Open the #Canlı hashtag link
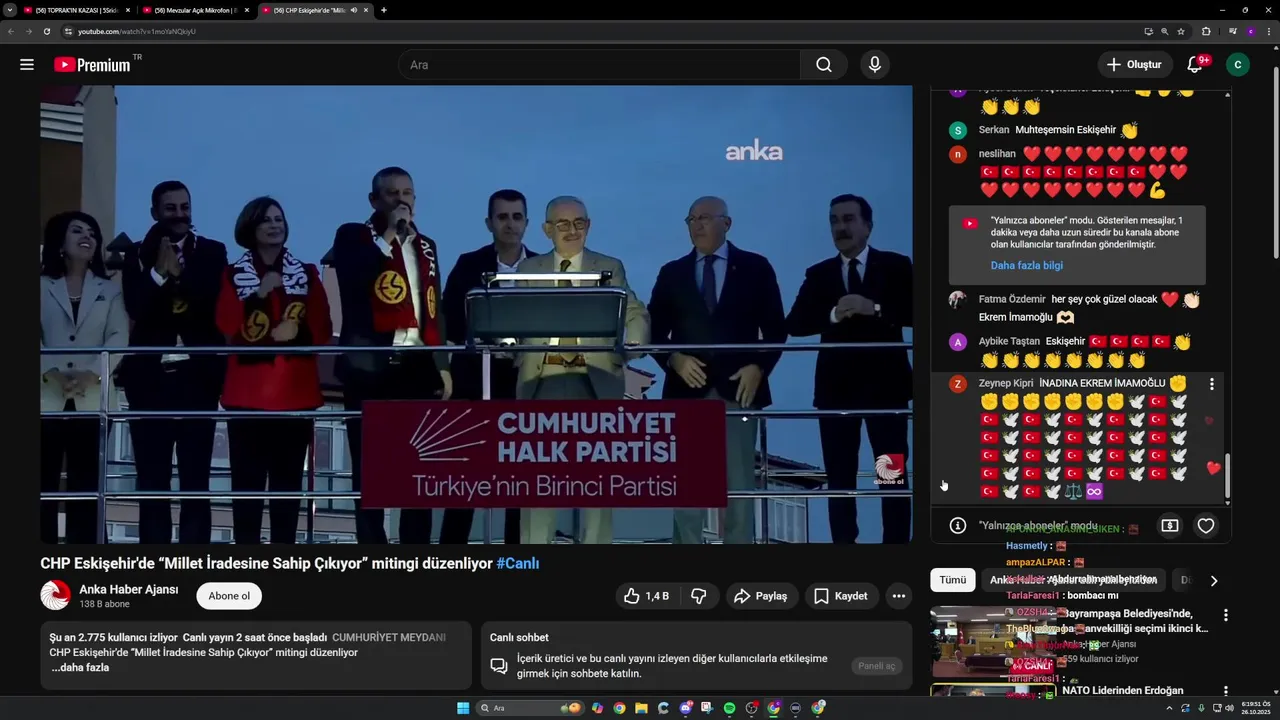This screenshot has height=720, width=1280. 518,563
